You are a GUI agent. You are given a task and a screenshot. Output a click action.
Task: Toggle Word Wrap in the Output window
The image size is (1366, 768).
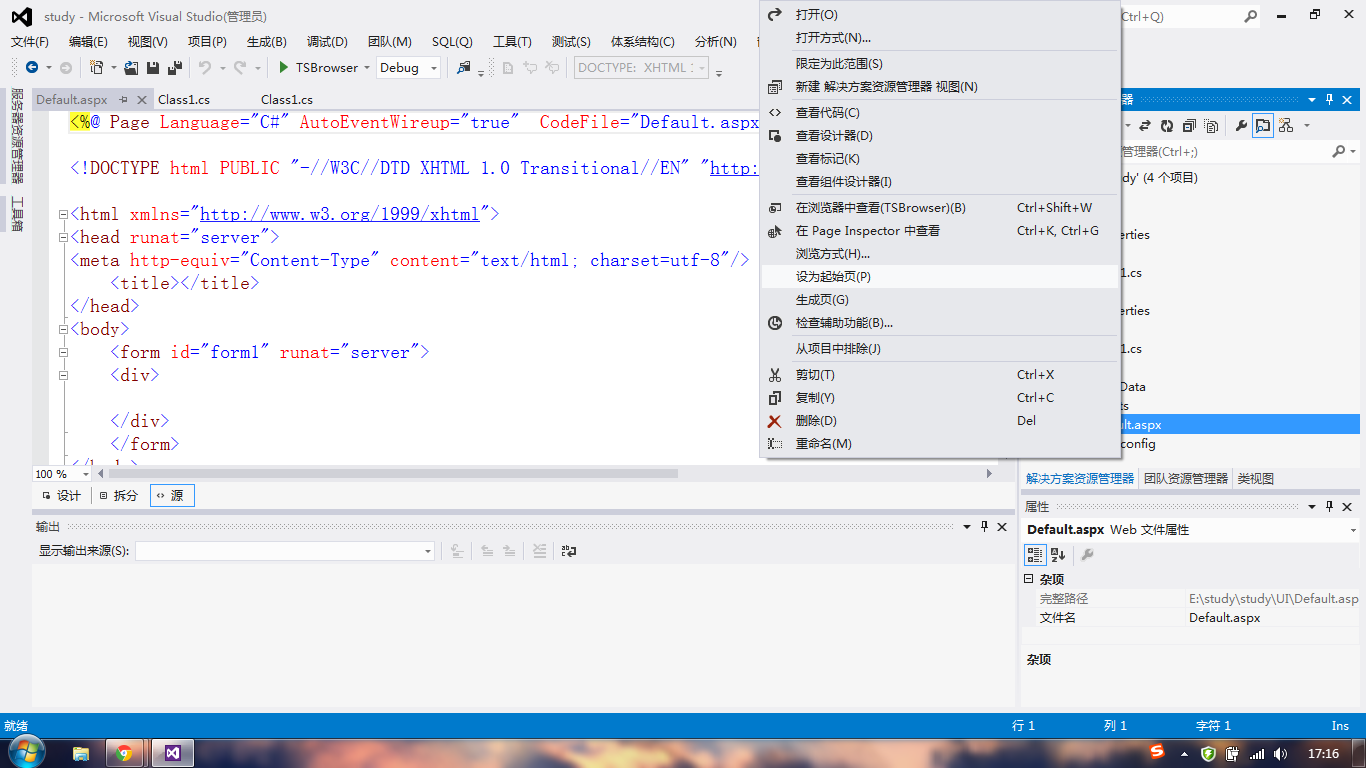point(569,551)
